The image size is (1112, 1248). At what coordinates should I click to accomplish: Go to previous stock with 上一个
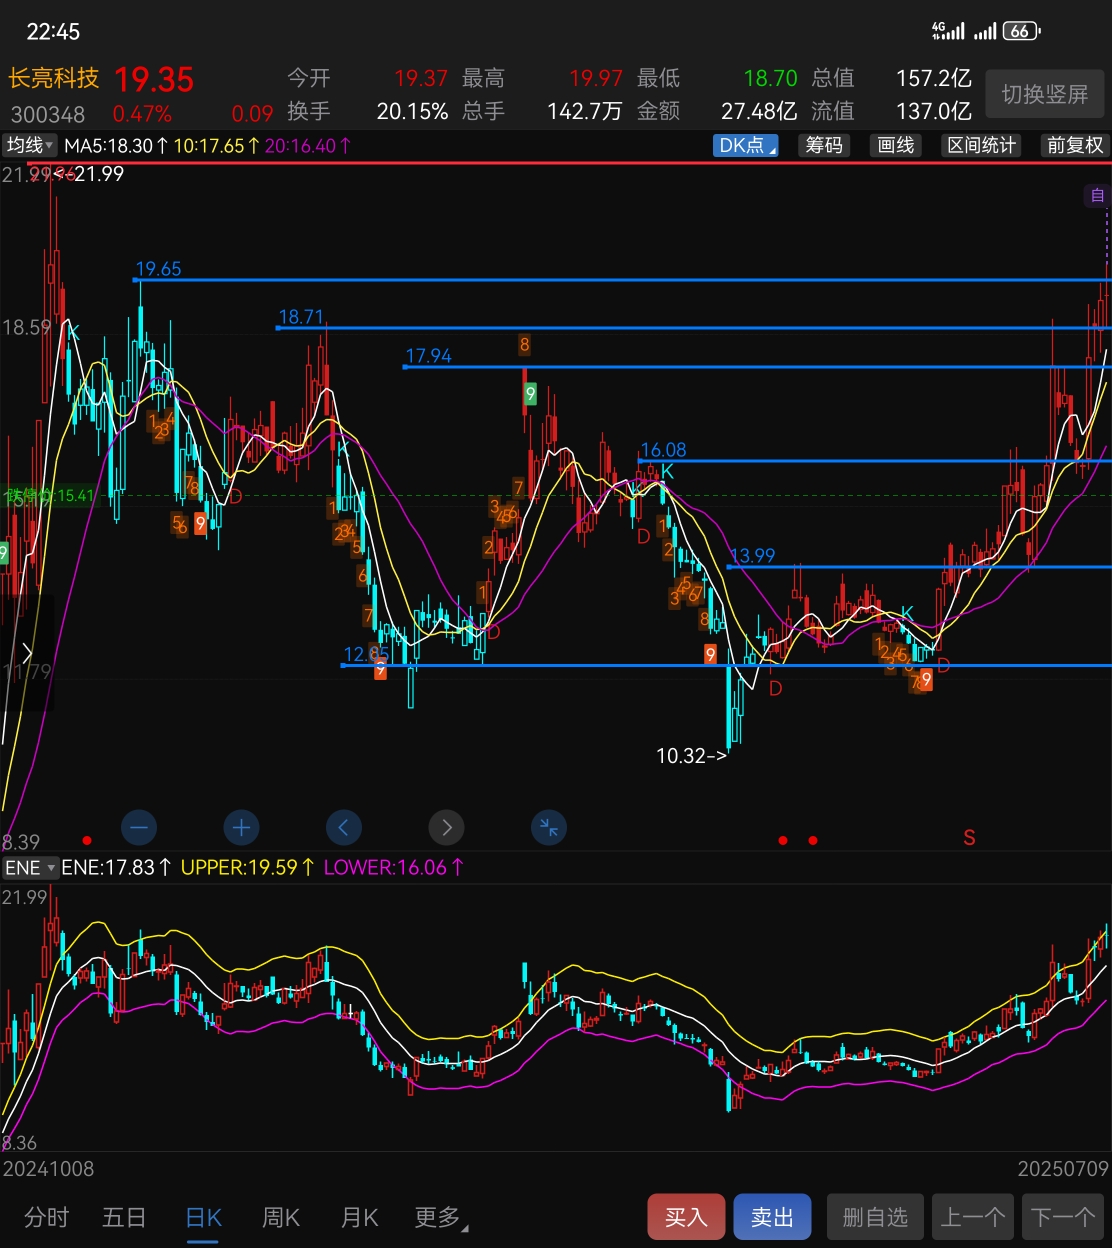(x=973, y=1217)
